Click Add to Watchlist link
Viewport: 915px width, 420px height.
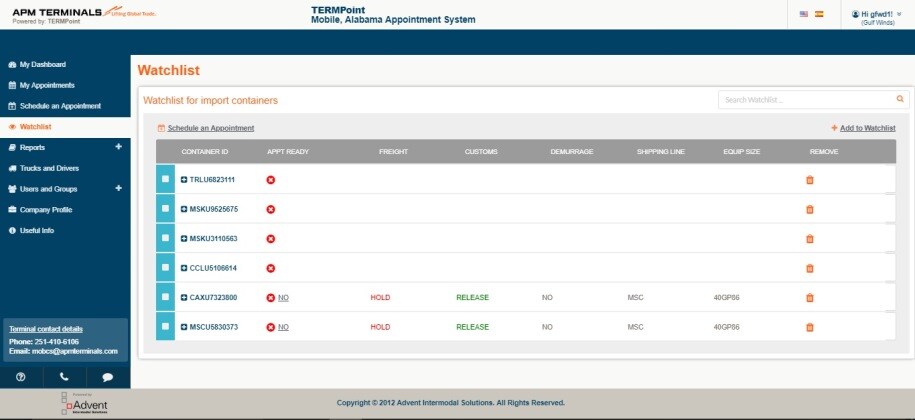tap(866, 128)
